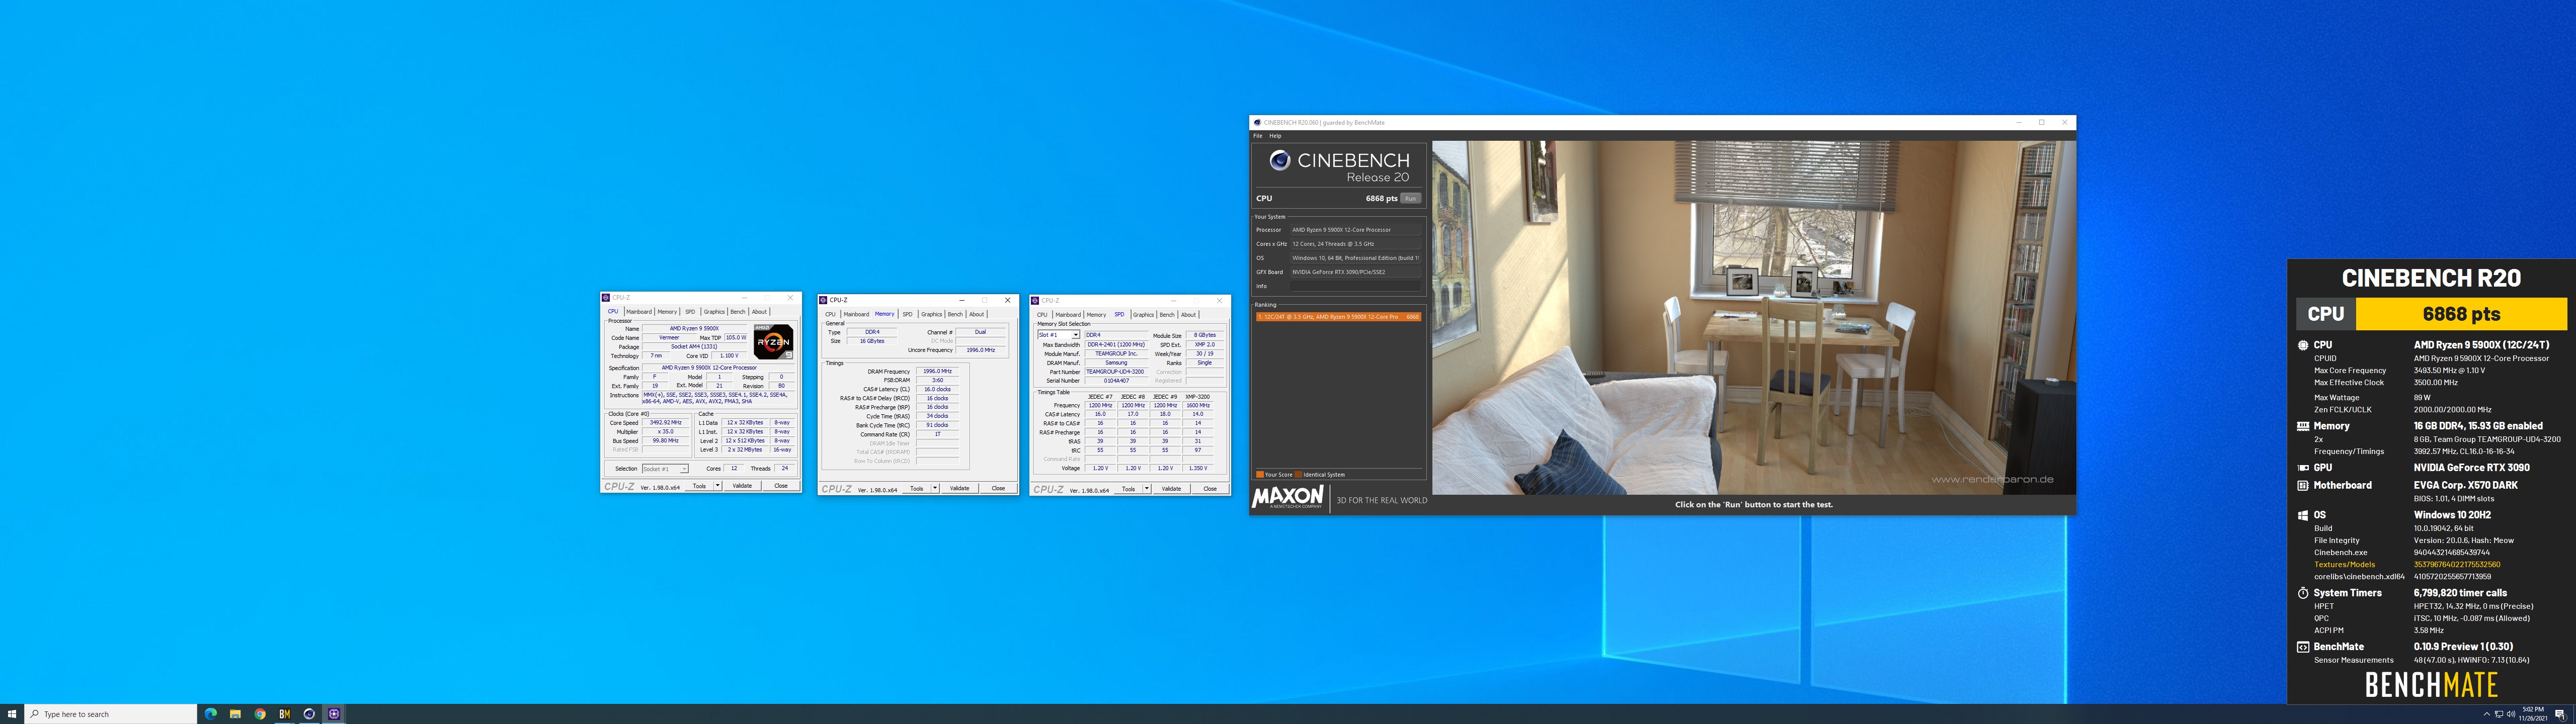
Task: Expand Tools dropdown arrow in Memory-tab CPU-Z window
Action: pos(935,488)
